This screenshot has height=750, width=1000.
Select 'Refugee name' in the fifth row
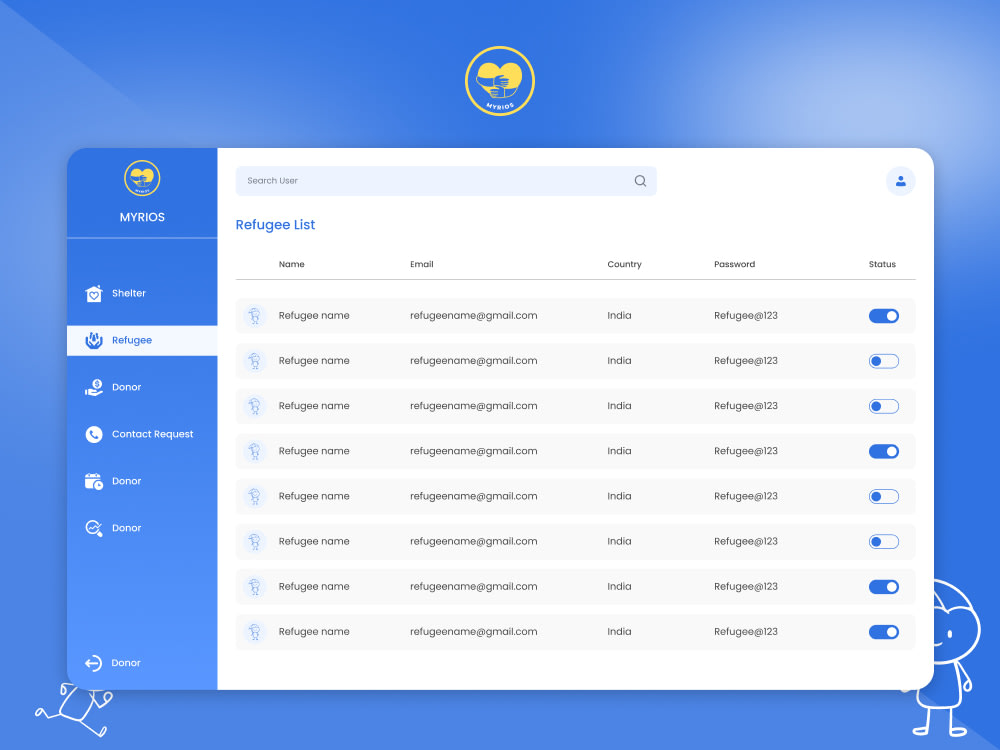pyautogui.click(x=314, y=496)
